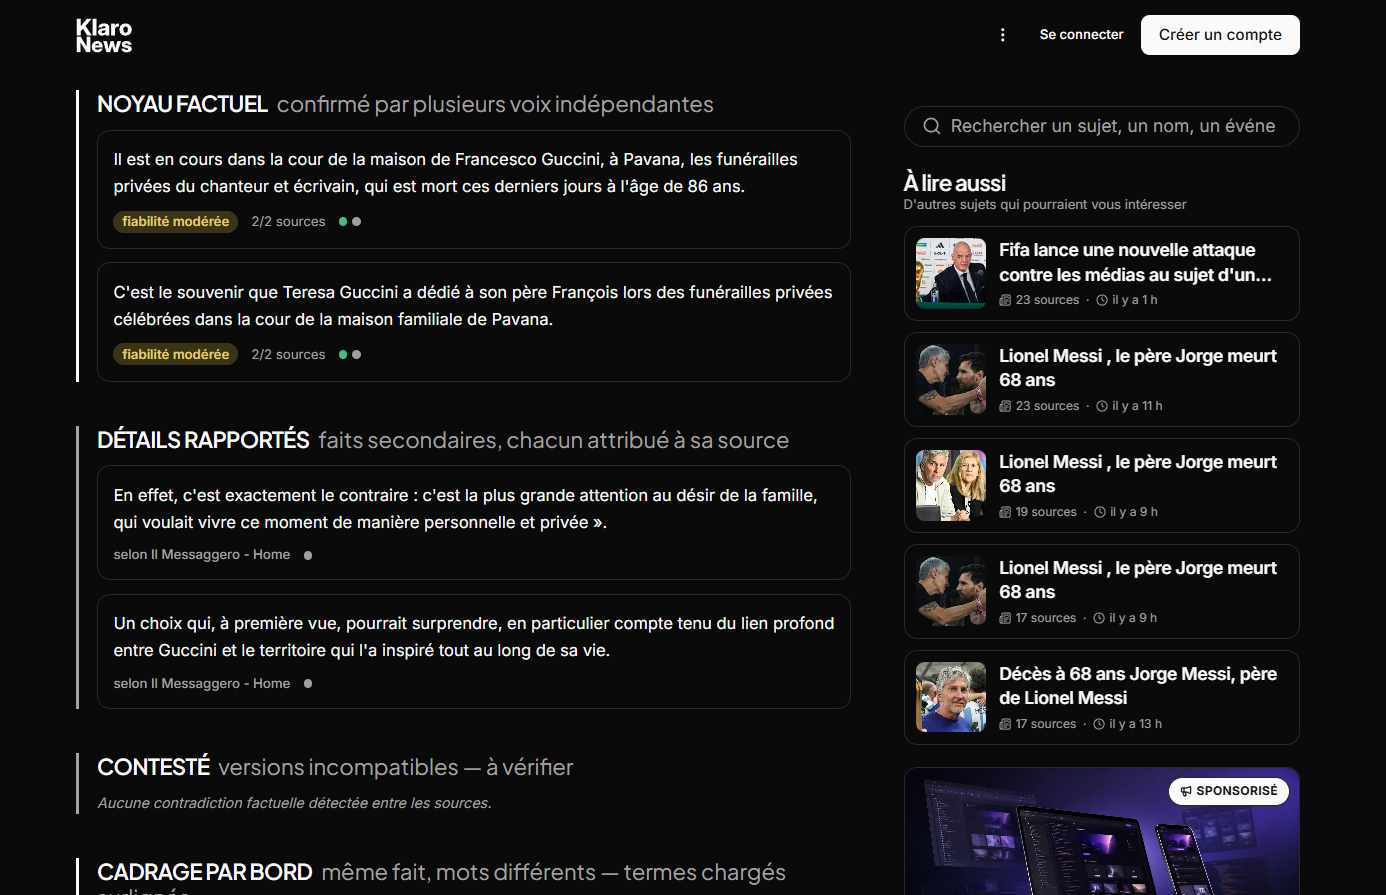Open the Lionel Messi headline with 23 sources

tap(1138, 368)
